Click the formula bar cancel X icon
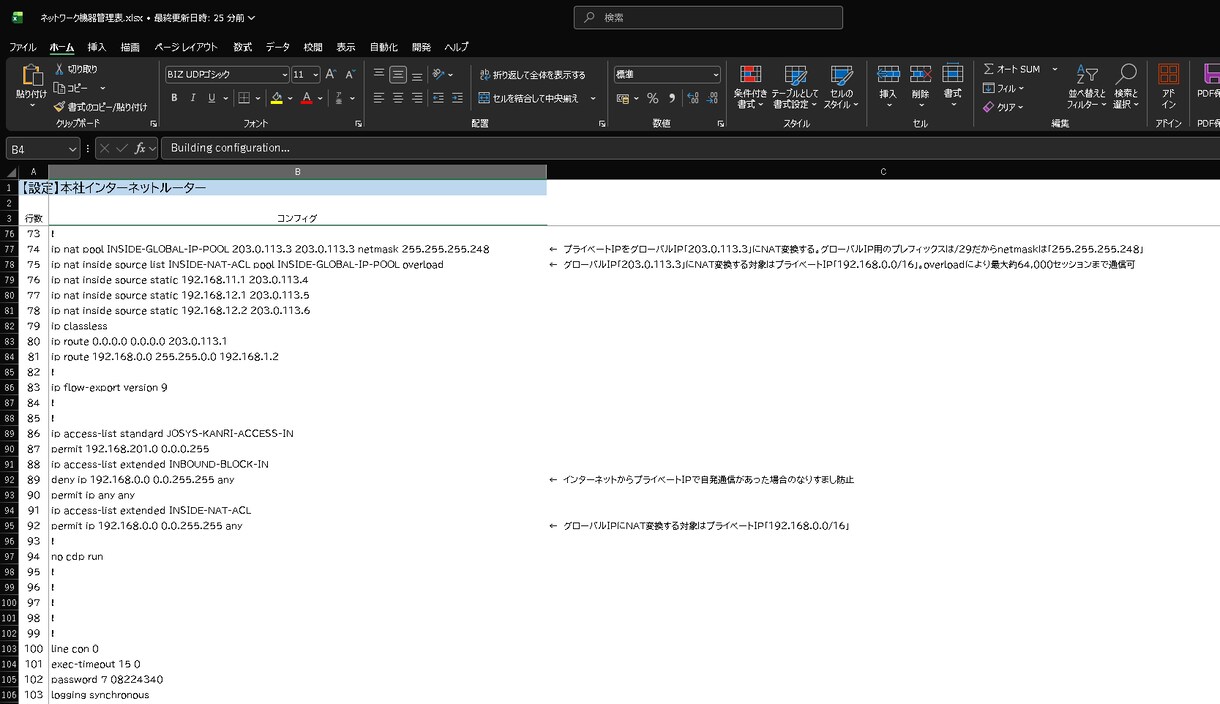This screenshot has width=1220, height=704. 104,148
